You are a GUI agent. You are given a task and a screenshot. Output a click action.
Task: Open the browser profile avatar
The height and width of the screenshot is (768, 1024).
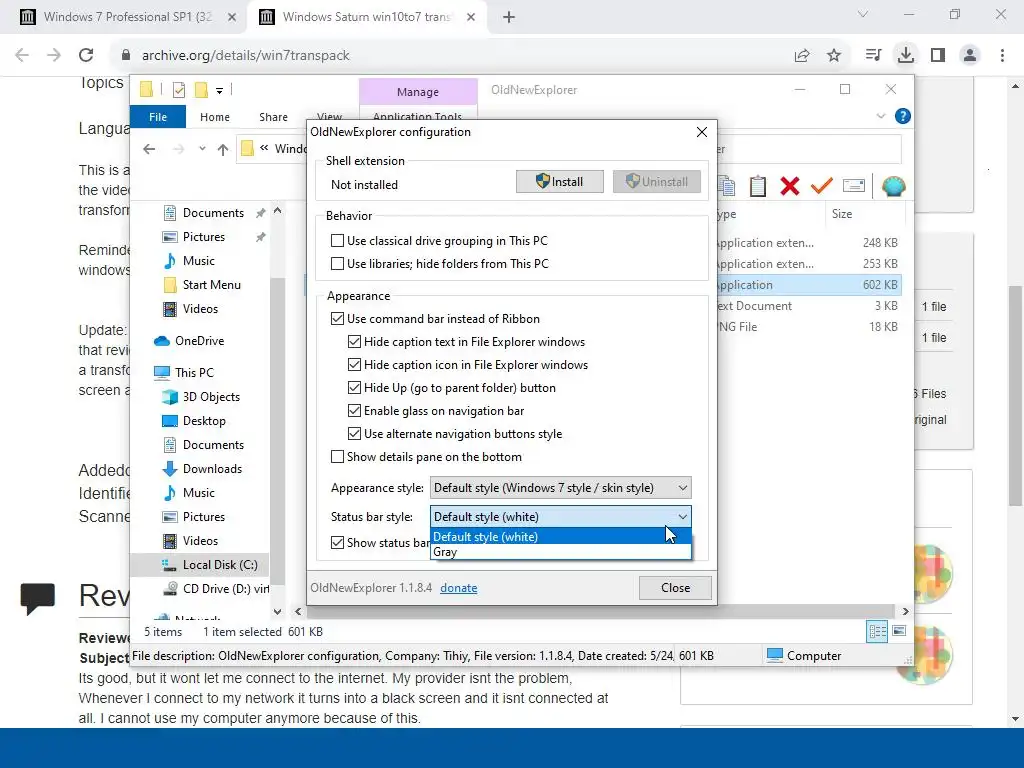point(970,55)
